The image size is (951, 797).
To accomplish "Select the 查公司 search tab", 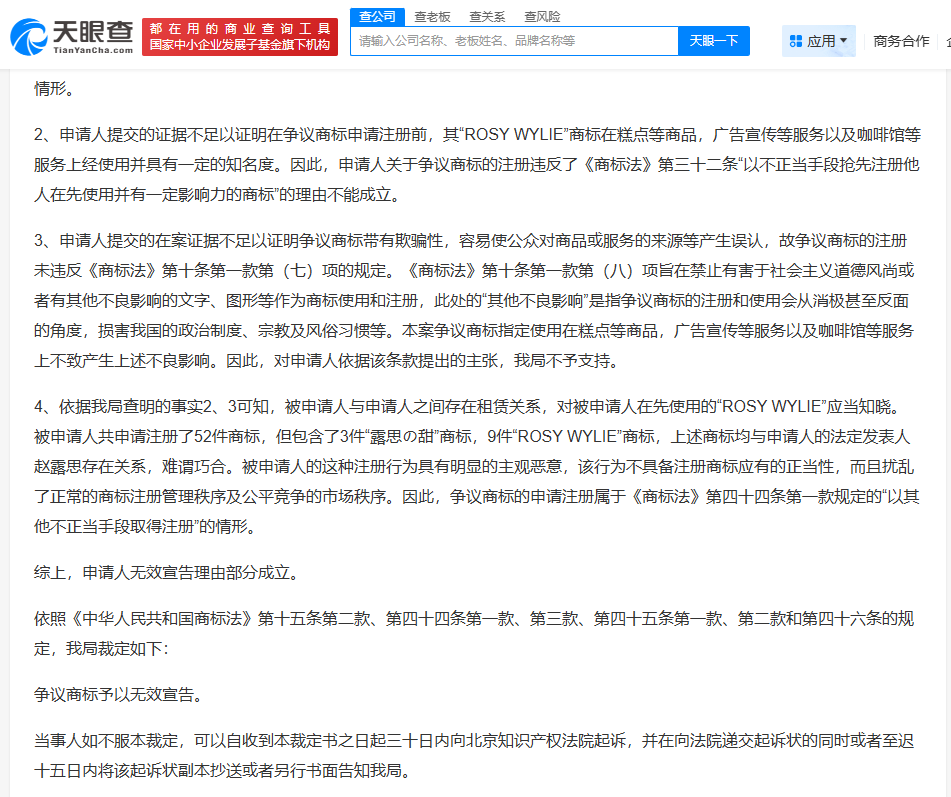I will click(x=377, y=17).
